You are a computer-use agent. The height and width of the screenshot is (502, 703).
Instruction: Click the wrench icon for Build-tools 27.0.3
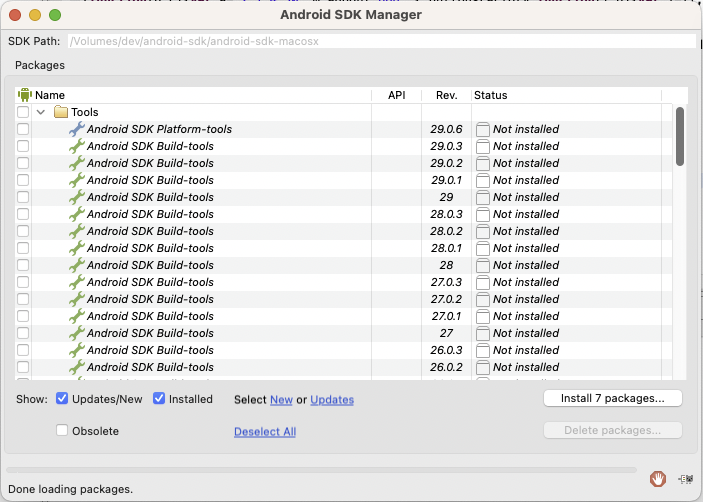[x=77, y=282]
